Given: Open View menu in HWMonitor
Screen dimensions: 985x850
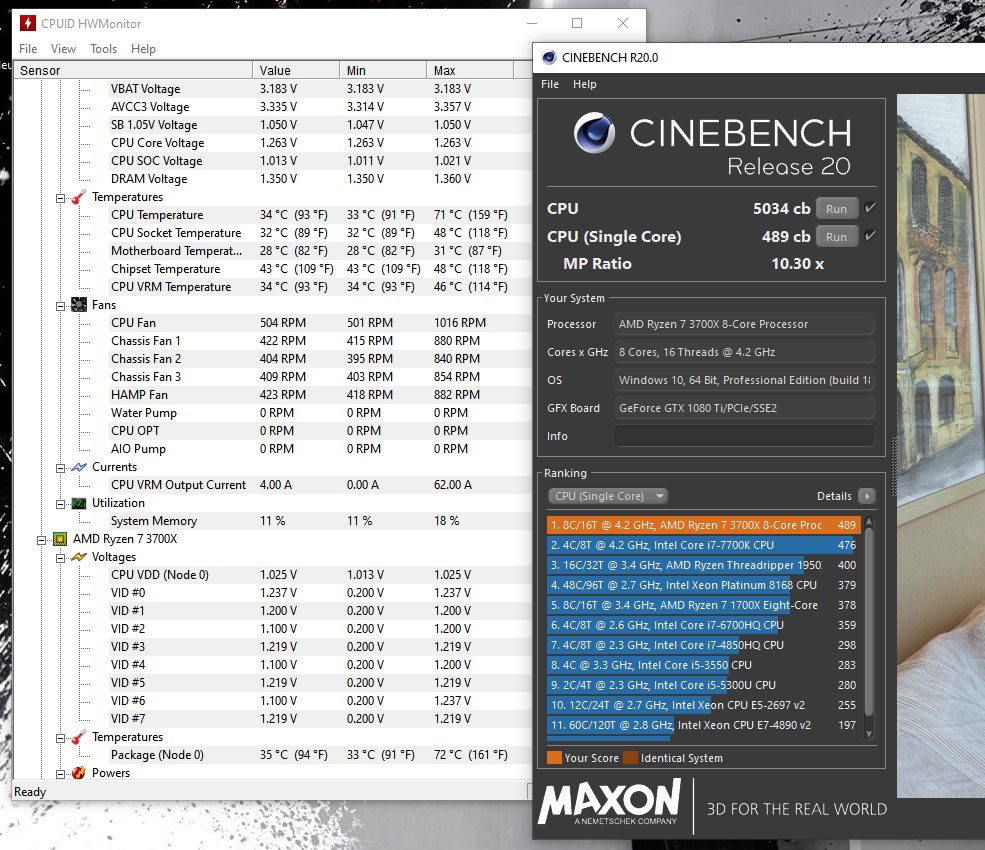Looking at the screenshot, I should point(63,49).
